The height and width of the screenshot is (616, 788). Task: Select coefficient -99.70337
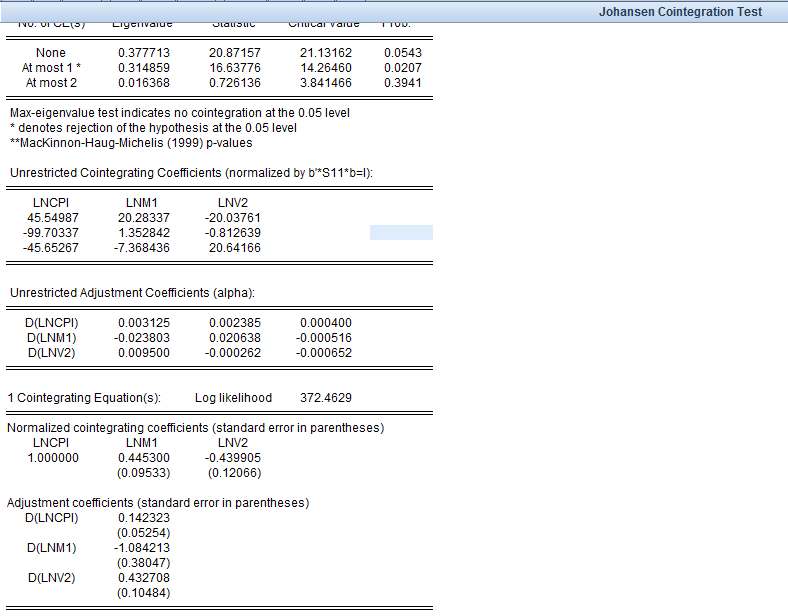[51, 233]
